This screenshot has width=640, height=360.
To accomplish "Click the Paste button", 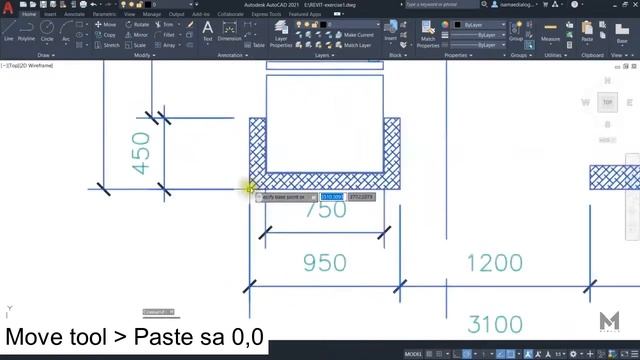I will tap(587, 32).
